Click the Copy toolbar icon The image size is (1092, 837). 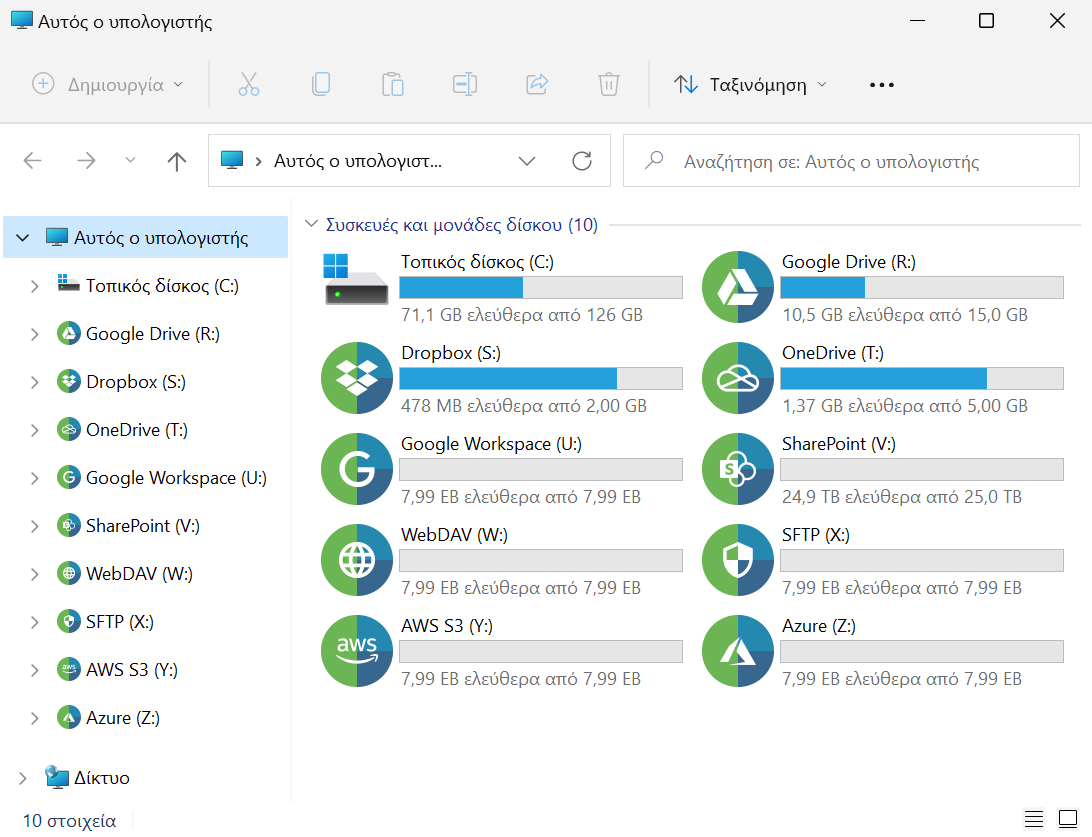pos(321,84)
